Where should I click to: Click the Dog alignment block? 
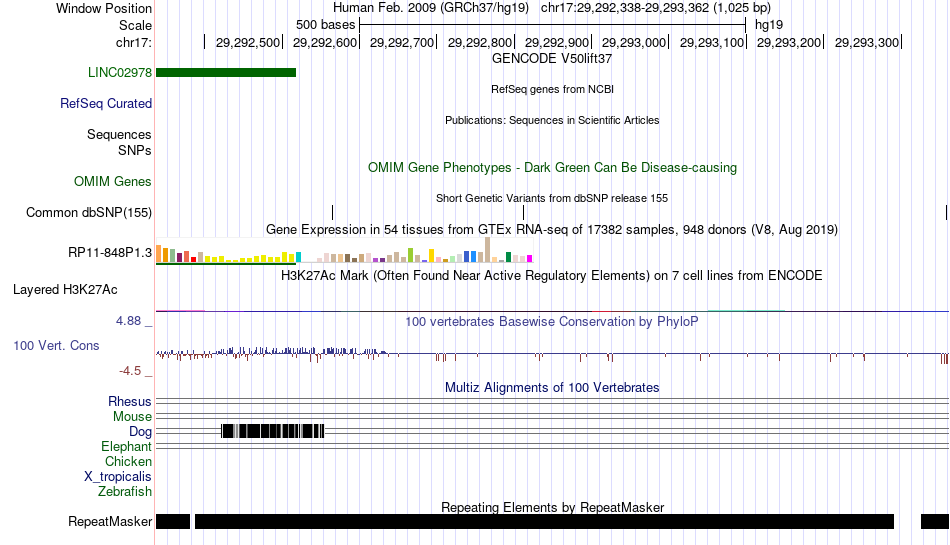(273, 431)
